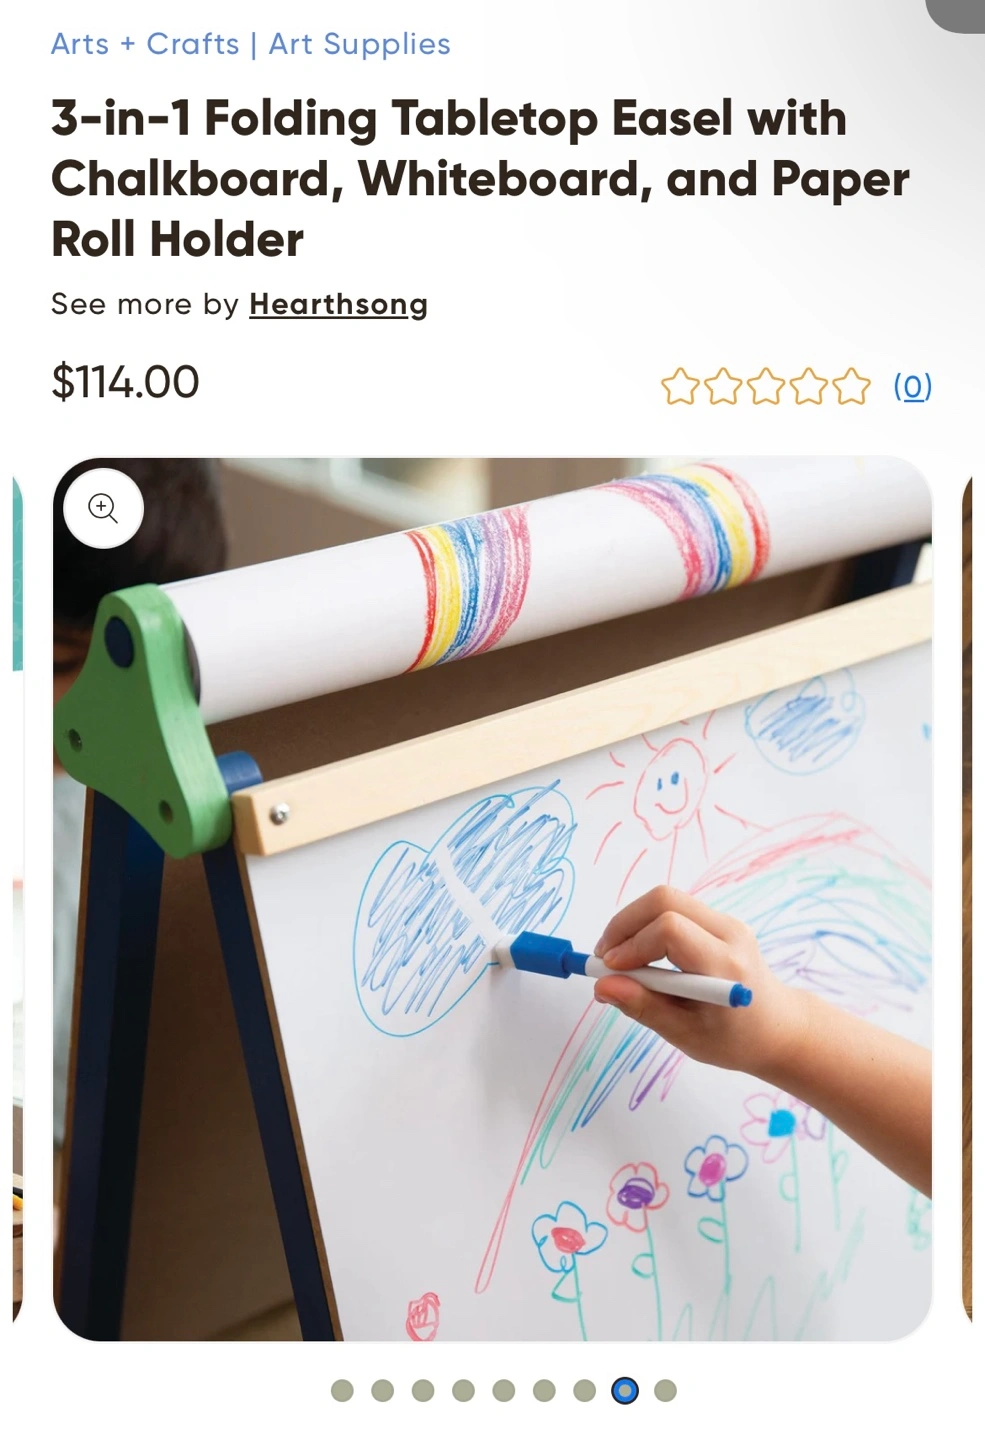Screen dimensions: 985x1440
Task: Open the Arts + Crafts breadcrumb link
Action: [x=145, y=44]
